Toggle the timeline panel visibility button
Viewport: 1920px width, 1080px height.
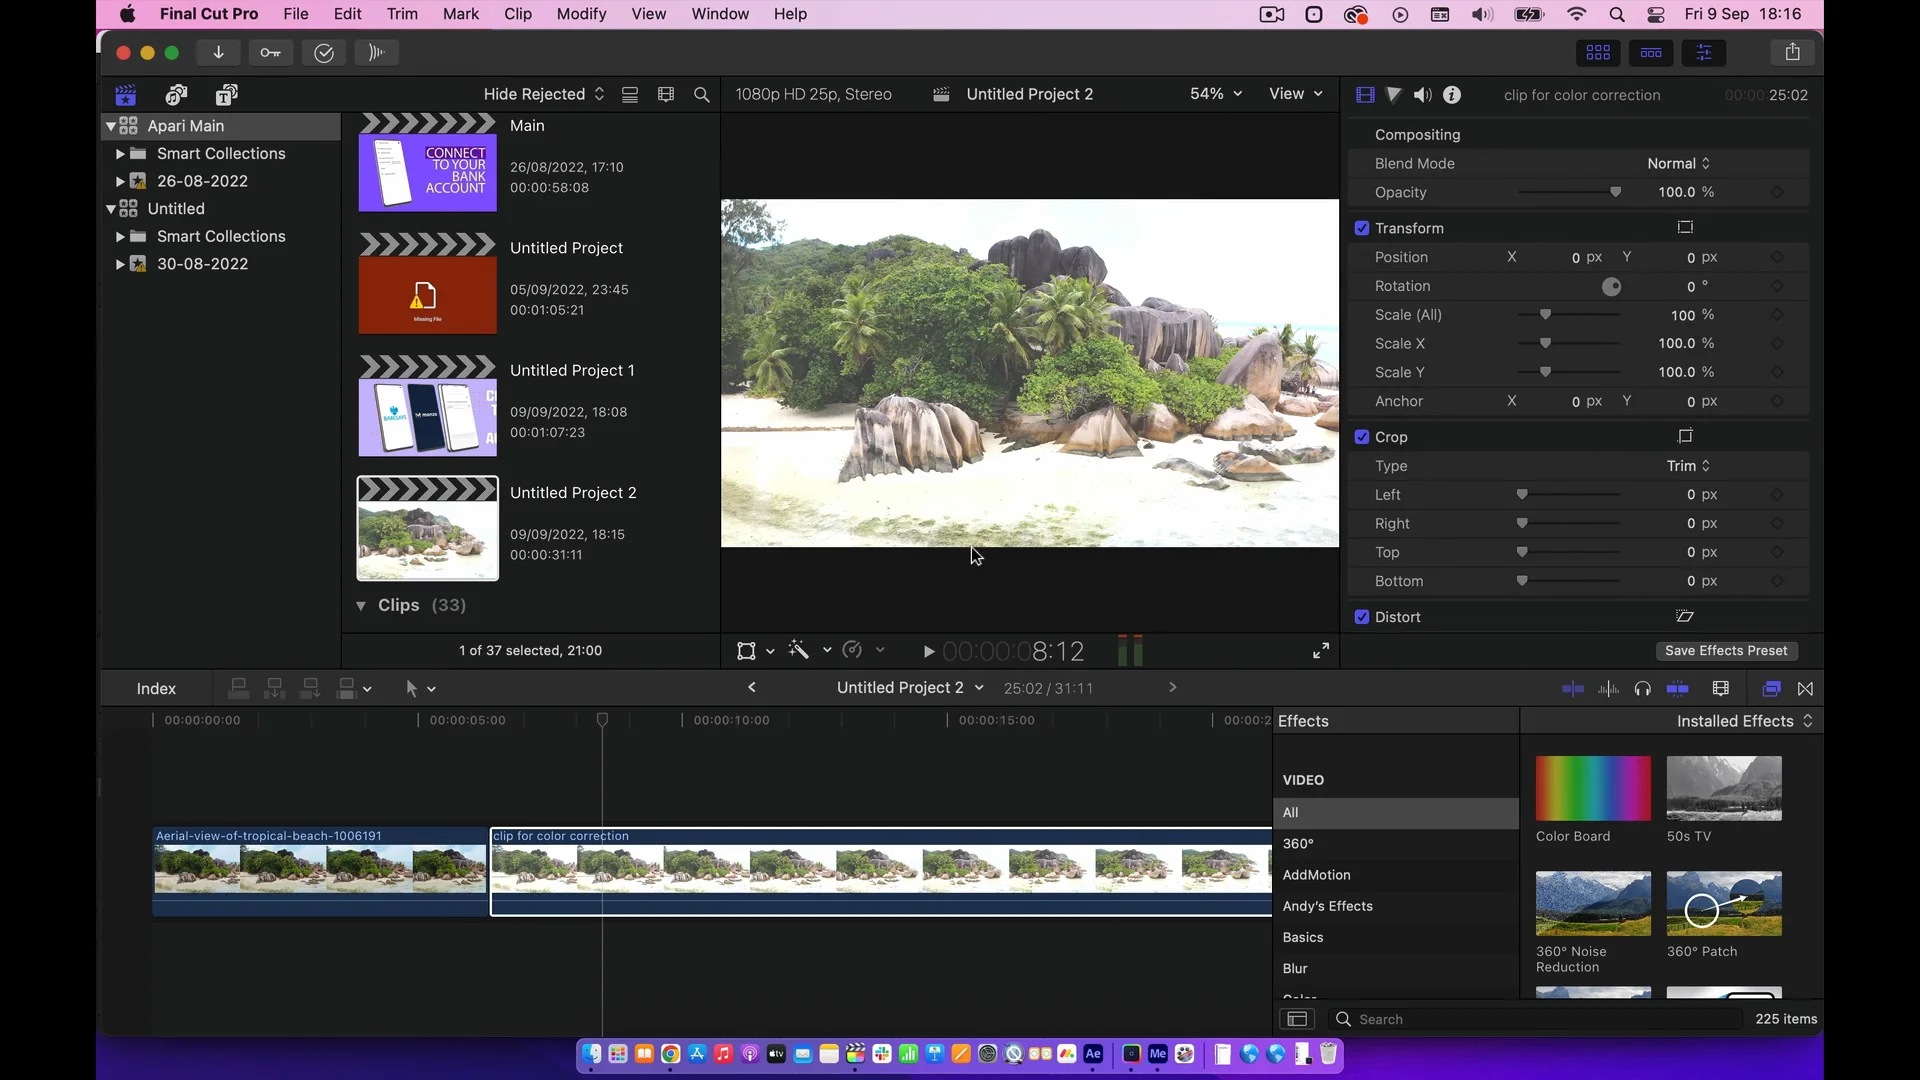pyautogui.click(x=1651, y=52)
